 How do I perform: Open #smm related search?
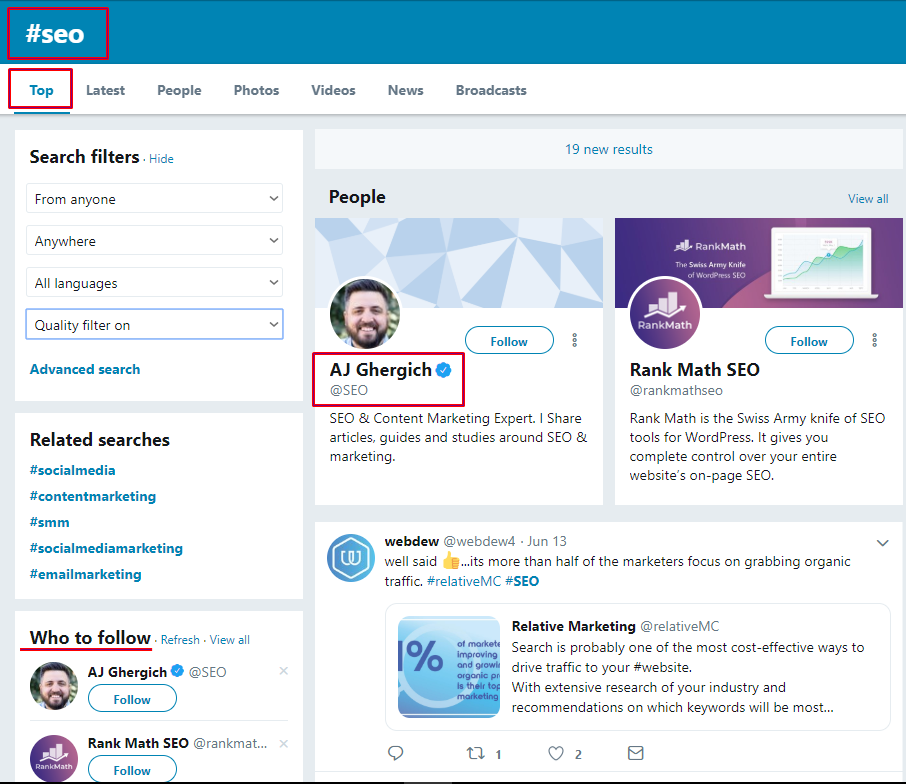pos(49,522)
